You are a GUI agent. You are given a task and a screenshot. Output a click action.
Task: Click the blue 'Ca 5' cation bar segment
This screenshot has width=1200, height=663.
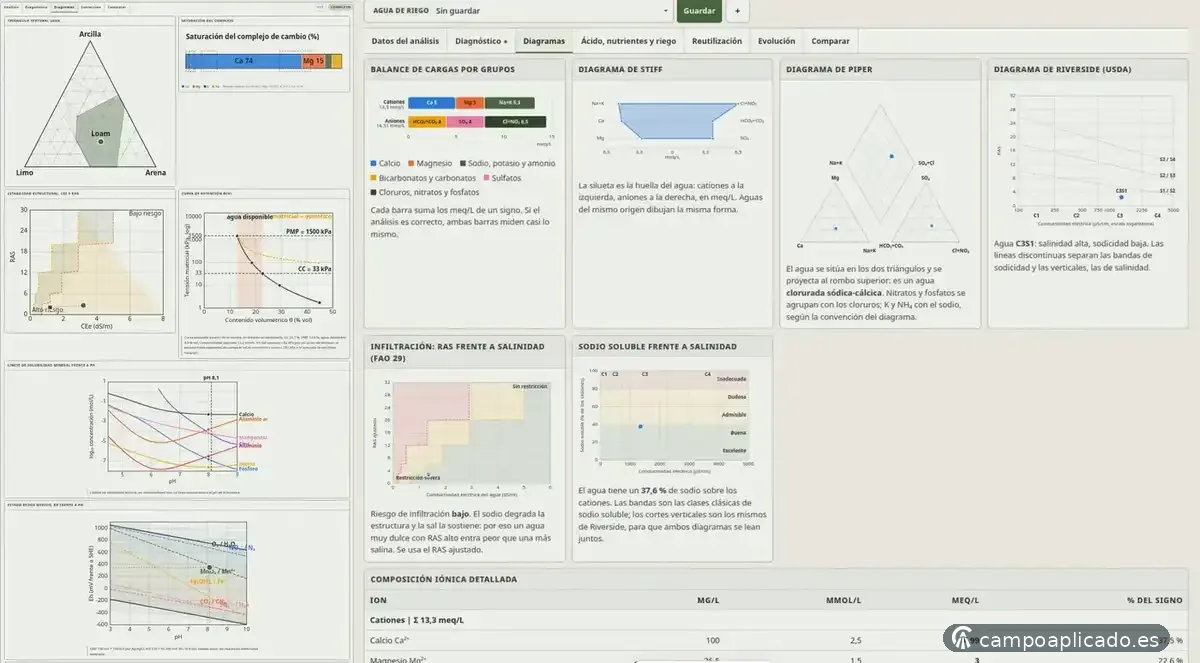(x=431, y=103)
